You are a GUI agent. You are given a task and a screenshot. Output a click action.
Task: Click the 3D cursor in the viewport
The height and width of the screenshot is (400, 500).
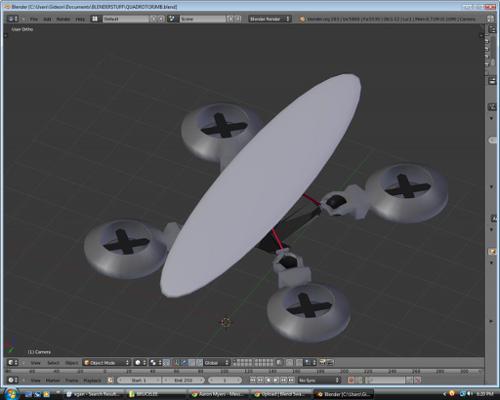tap(226, 322)
